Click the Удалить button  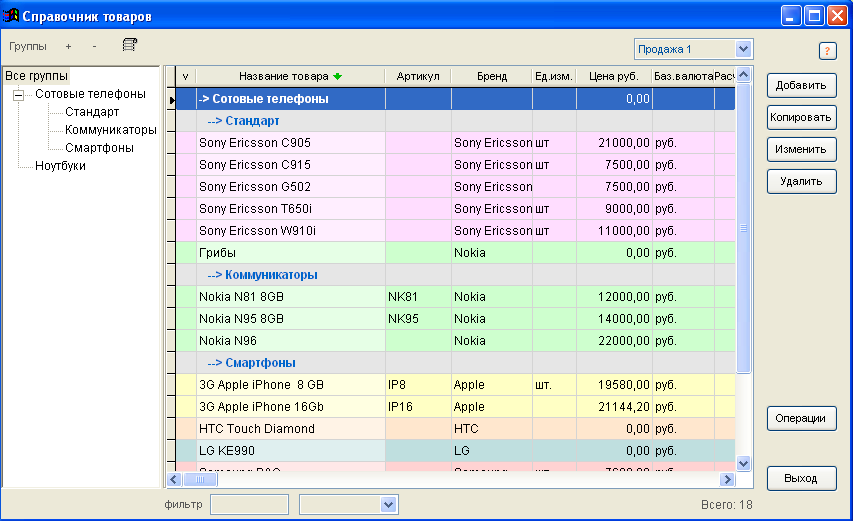(x=801, y=182)
